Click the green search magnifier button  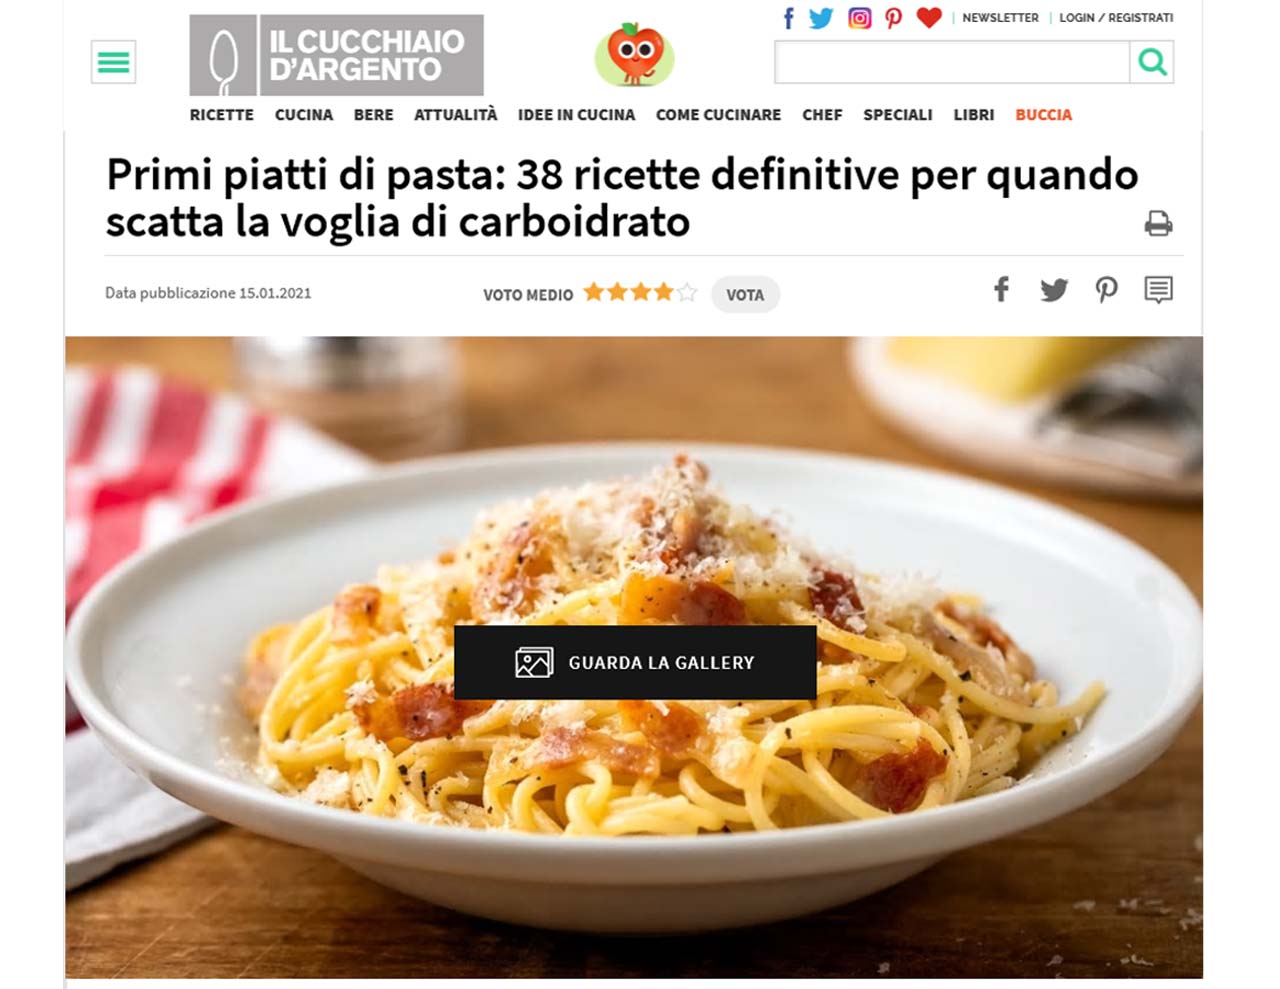(x=1152, y=62)
